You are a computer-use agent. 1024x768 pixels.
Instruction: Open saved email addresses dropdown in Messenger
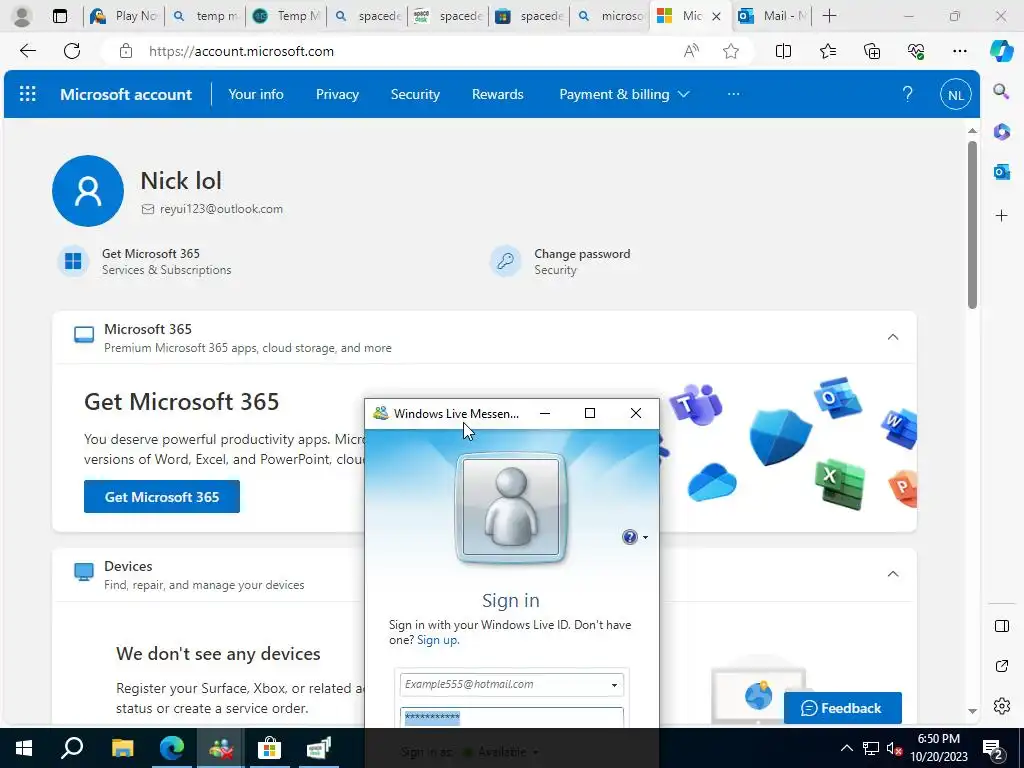point(614,685)
